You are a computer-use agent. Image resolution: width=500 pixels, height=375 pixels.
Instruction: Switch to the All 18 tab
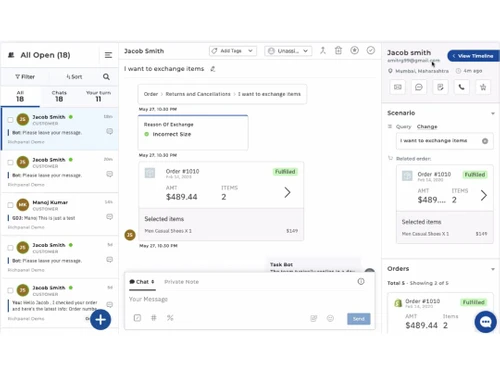point(20,96)
